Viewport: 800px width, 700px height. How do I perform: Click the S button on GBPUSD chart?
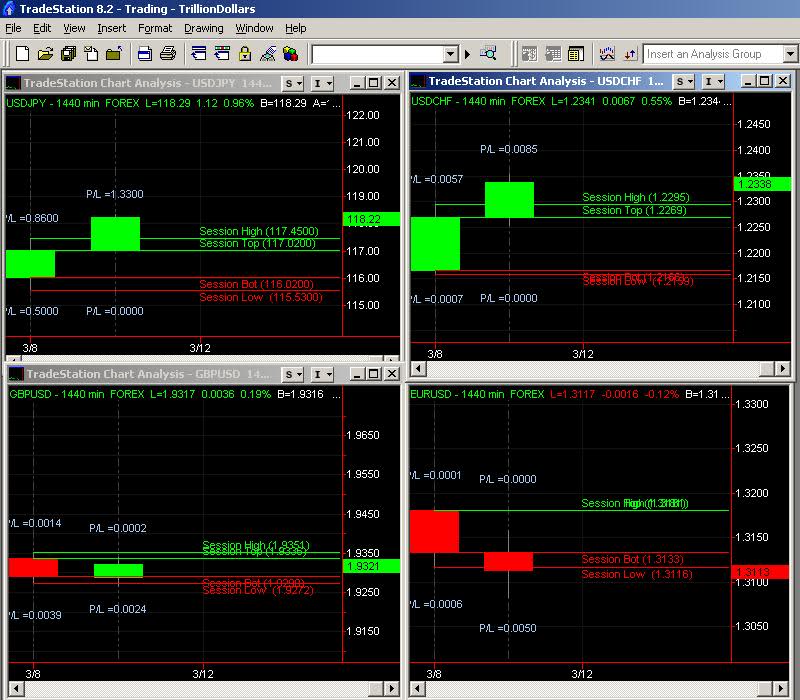point(288,374)
